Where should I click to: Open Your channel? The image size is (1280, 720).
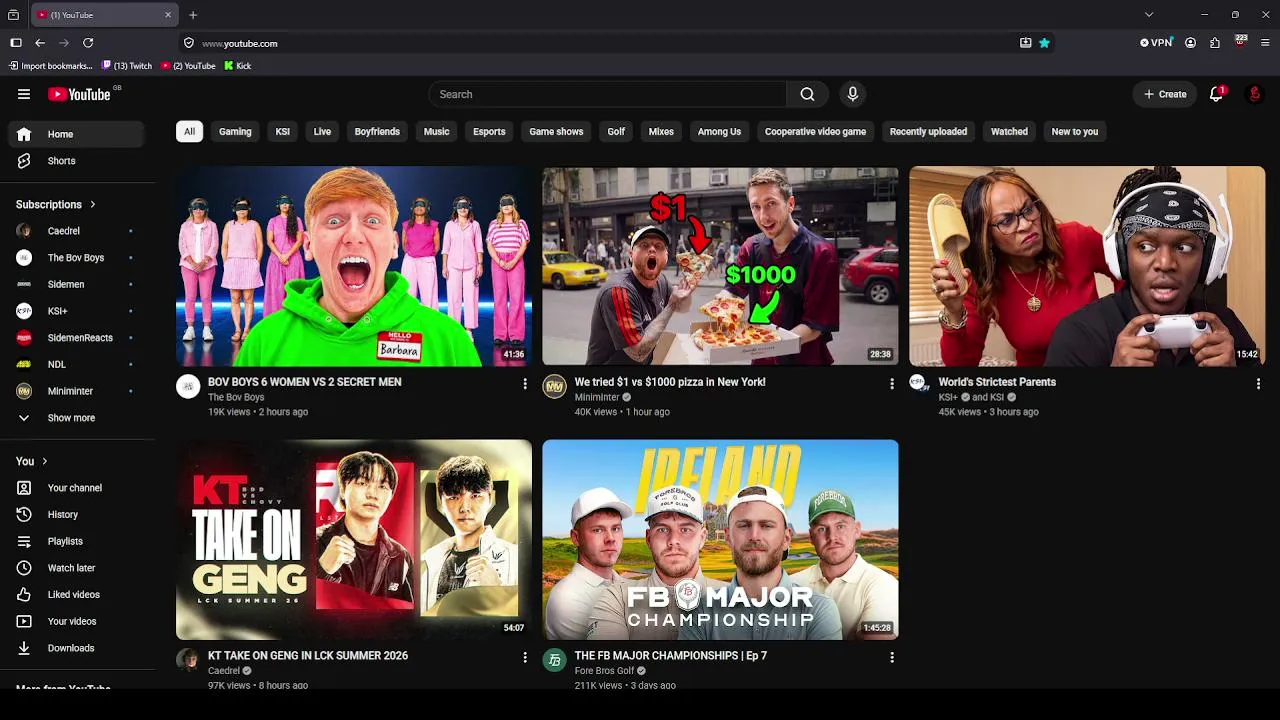(78, 488)
